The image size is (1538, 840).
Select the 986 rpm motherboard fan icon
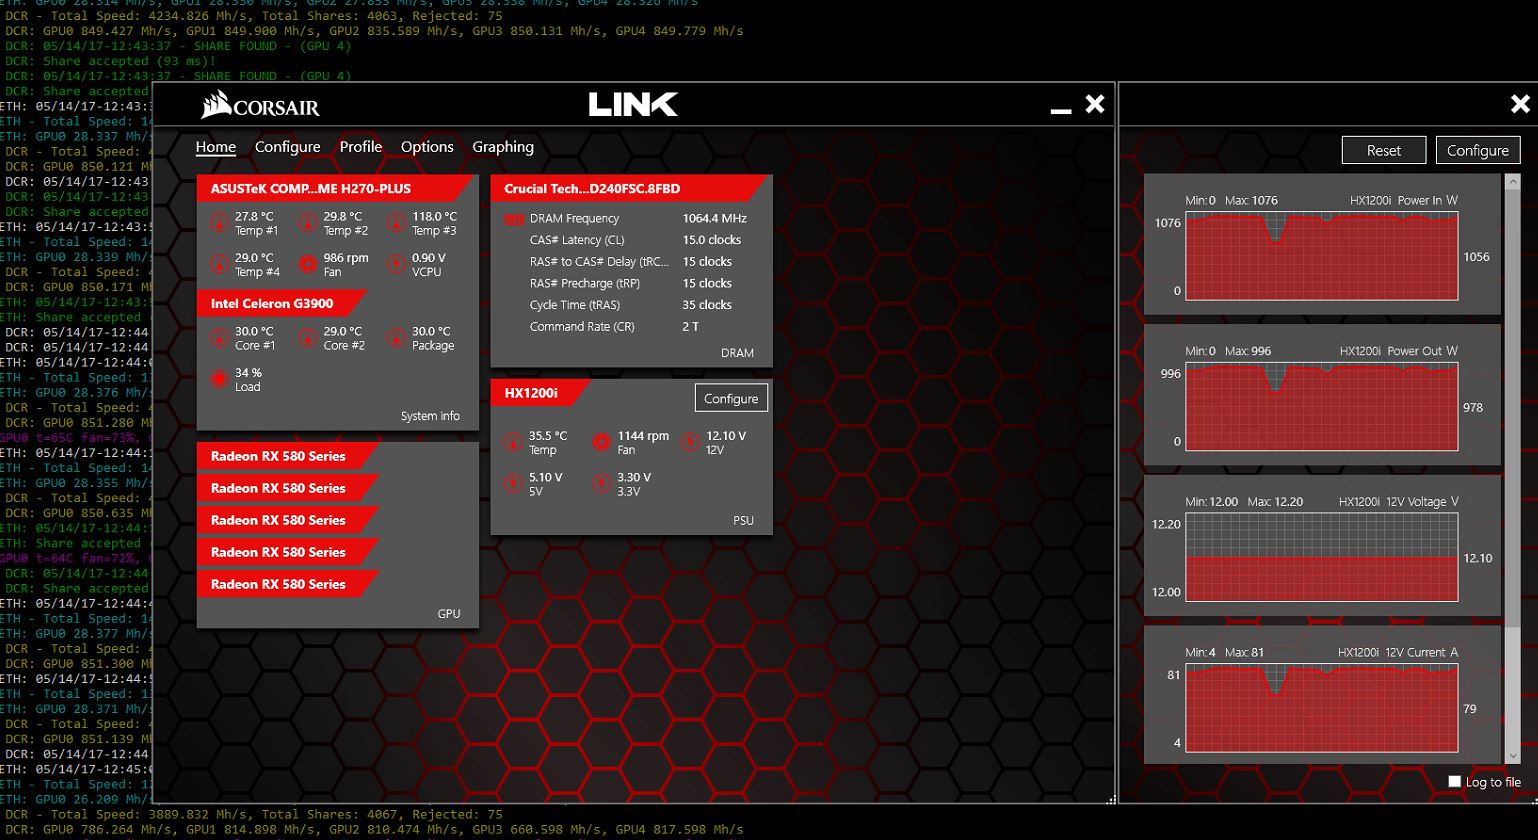coord(308,264)
